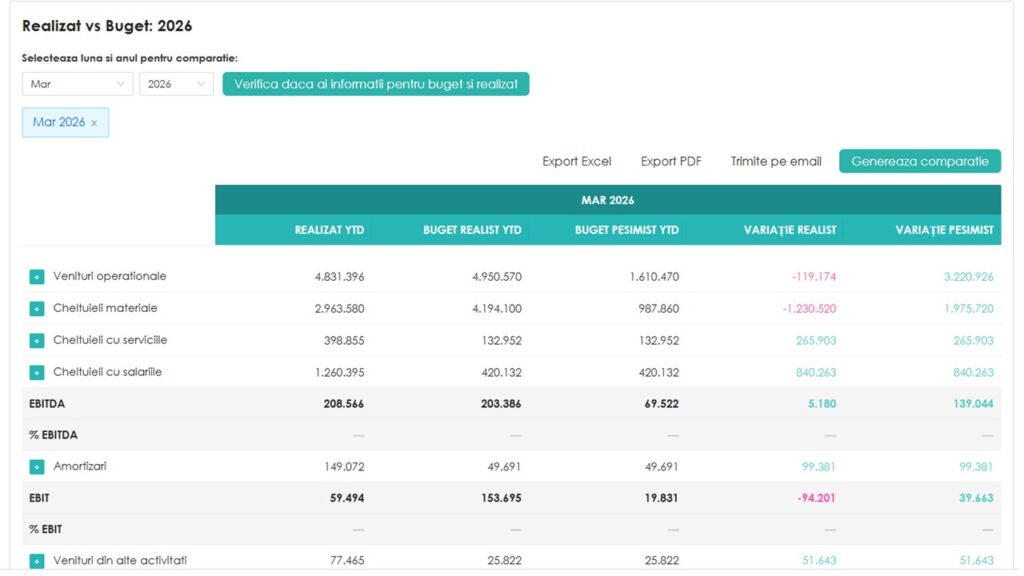Remove the Mar 2026 tag

click(x=94, y=123)
